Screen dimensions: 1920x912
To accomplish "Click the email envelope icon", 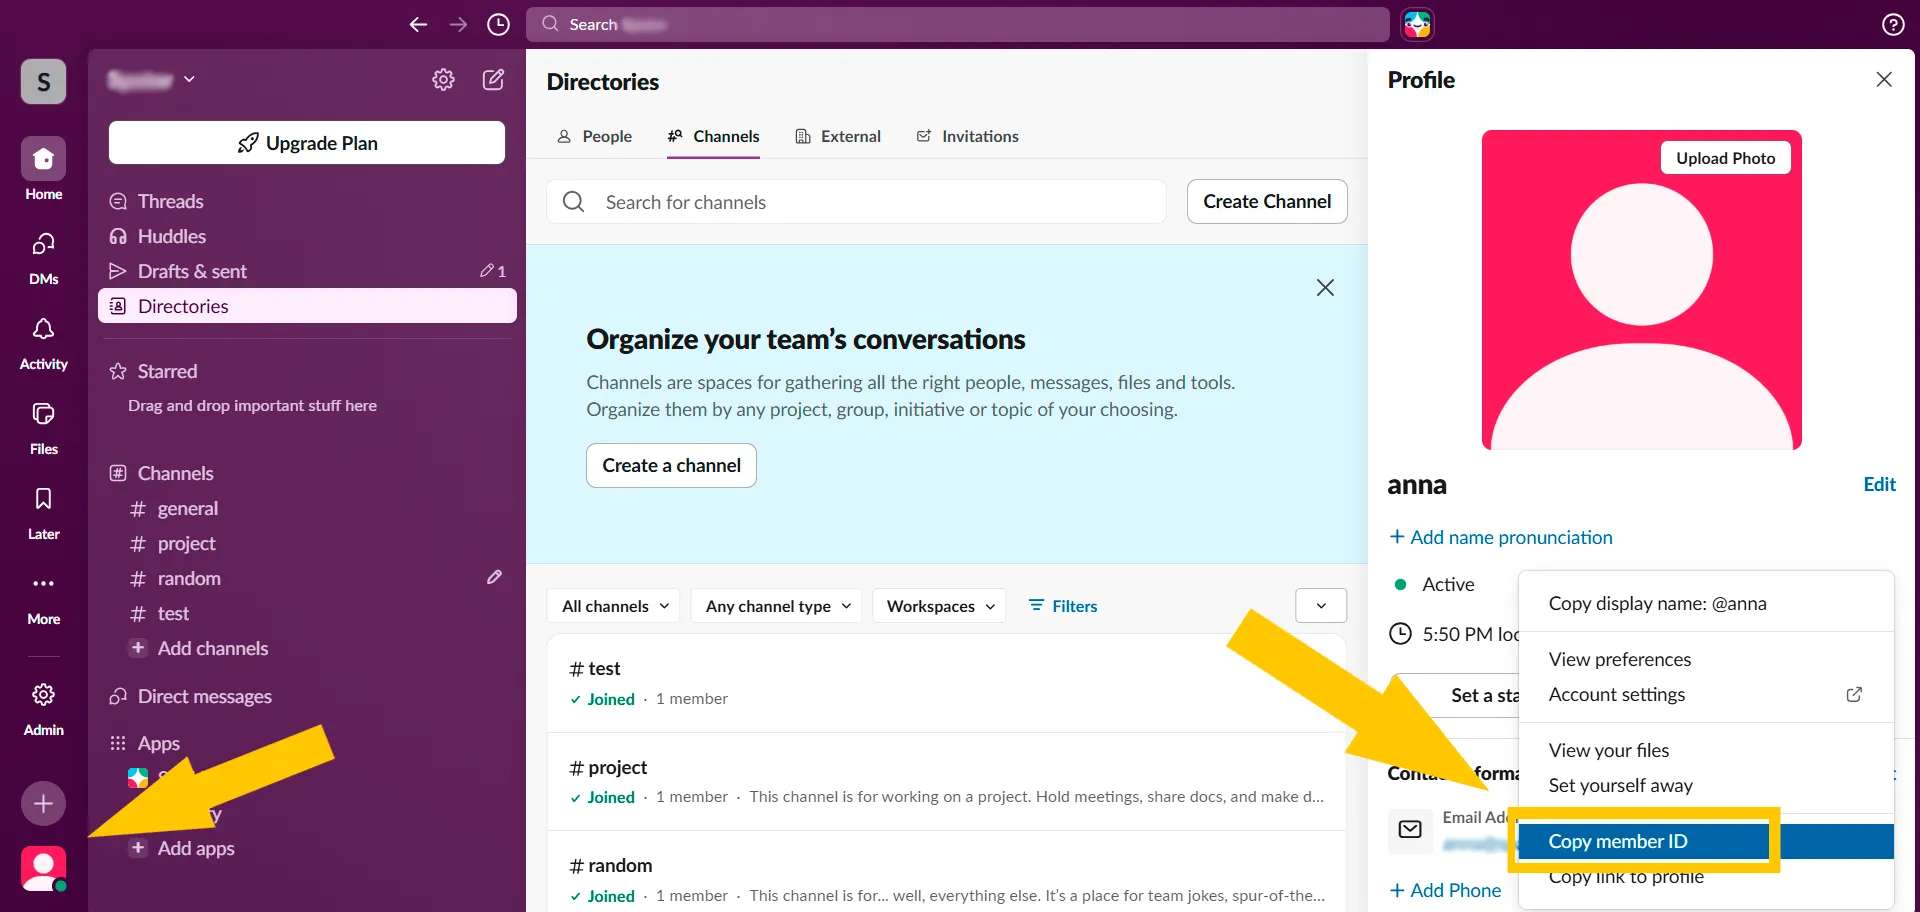I will pyautogui.click(x=1410, y=829).
